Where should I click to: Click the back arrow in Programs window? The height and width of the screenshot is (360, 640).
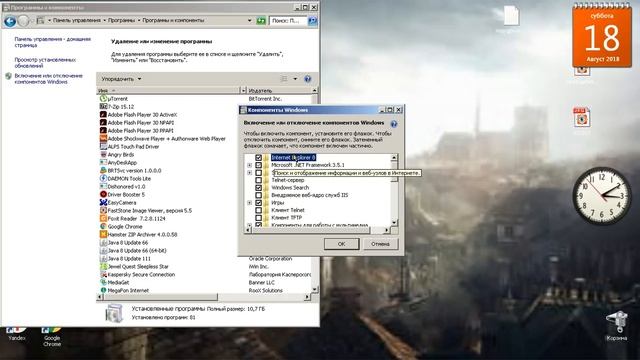point(10,21)
